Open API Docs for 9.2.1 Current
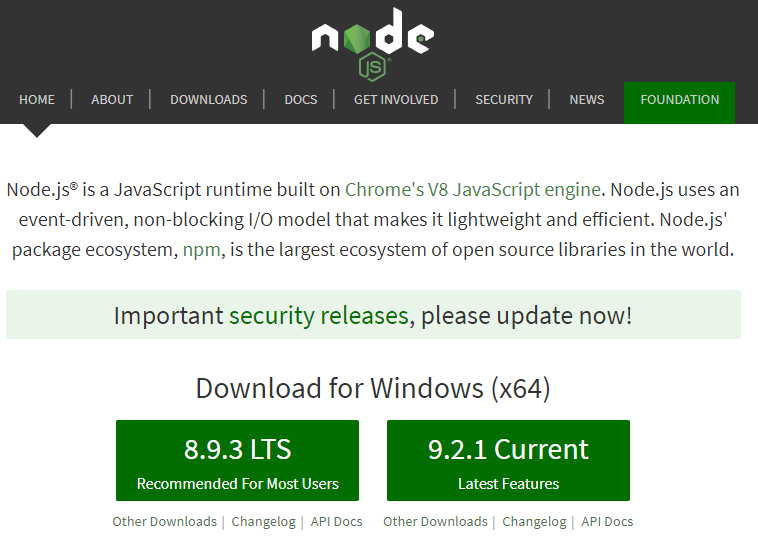The height and width of the screenshot is (548, 758). (607, 521)
